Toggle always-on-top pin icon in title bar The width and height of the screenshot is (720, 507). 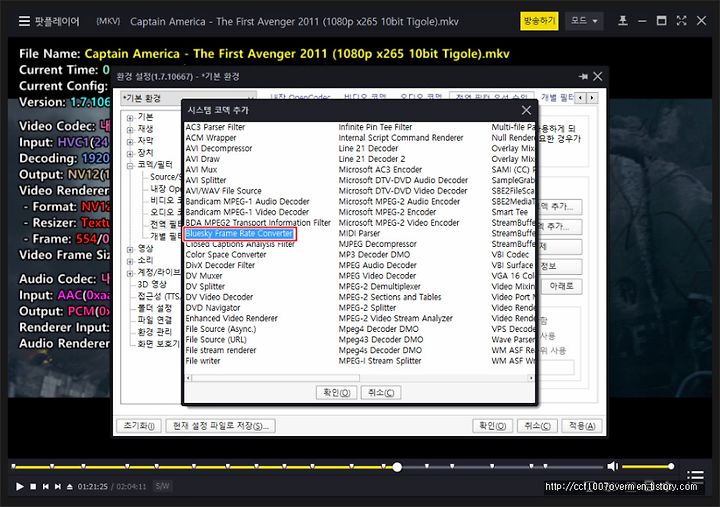(x=623, y=21)
